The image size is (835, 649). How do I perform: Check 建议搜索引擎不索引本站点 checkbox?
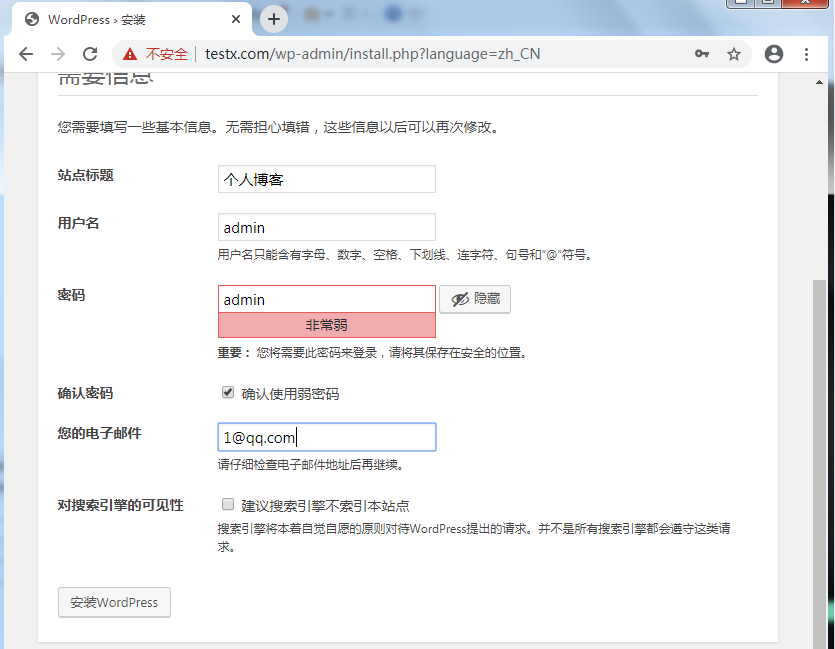228,504
